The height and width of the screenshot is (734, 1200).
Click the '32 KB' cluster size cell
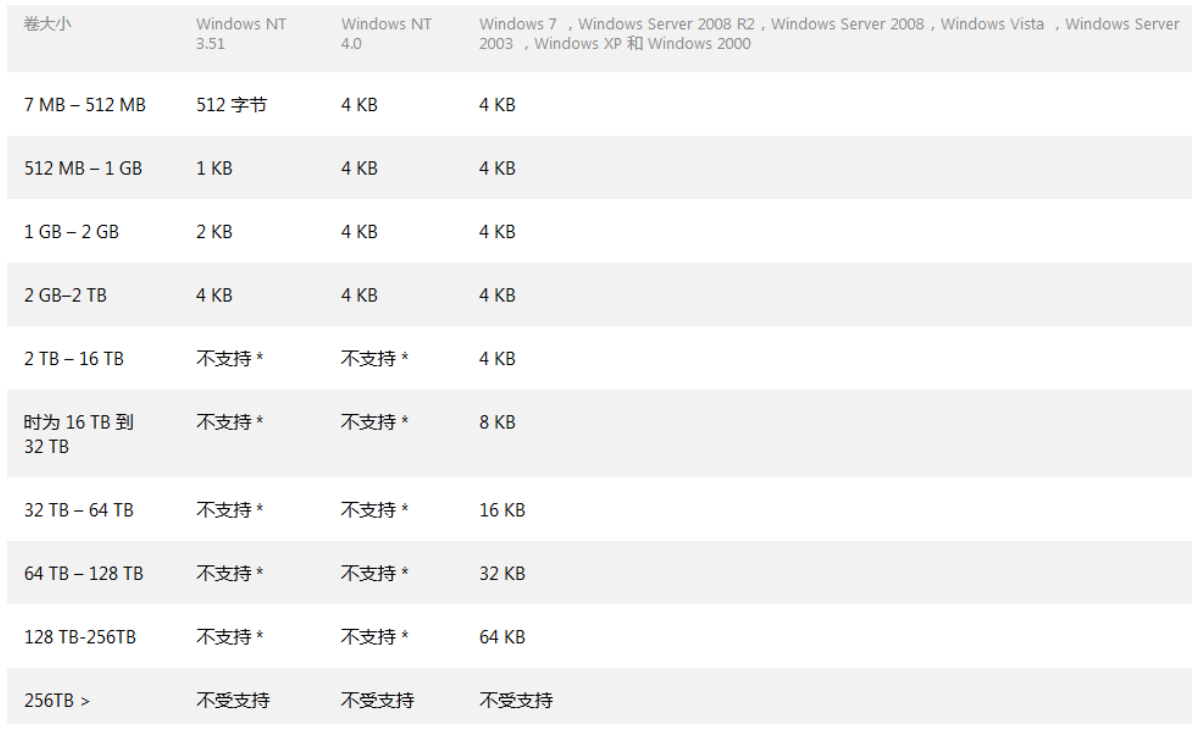(502, 573)
